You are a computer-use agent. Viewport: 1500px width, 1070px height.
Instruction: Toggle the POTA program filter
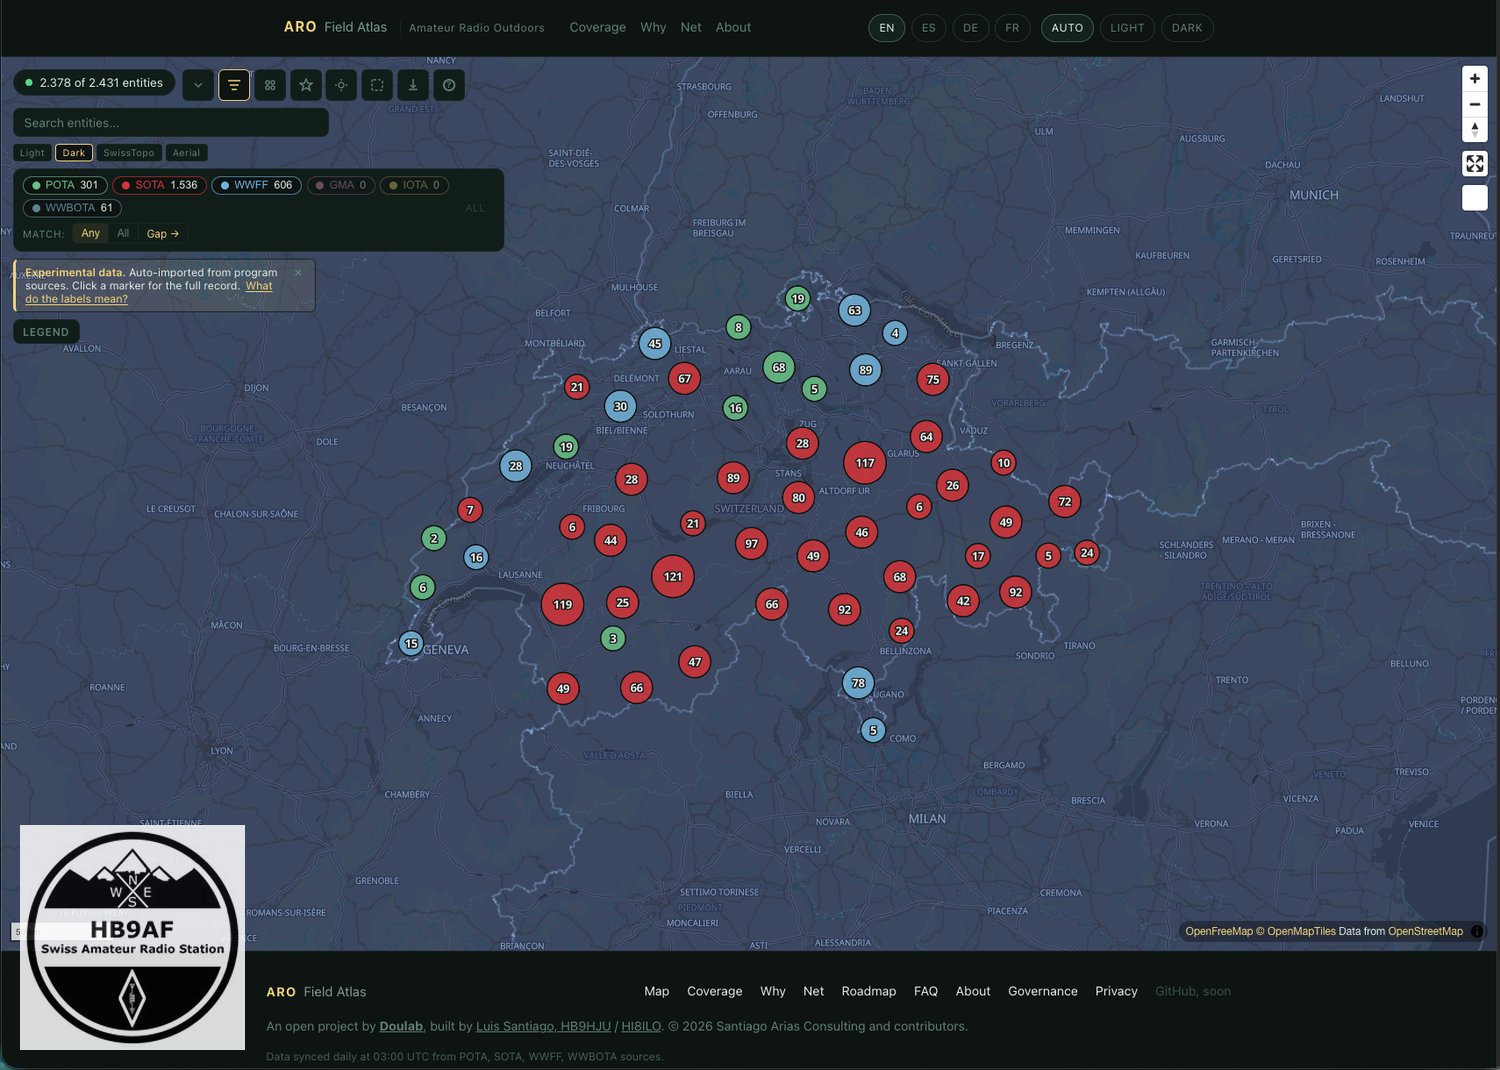coord(65,185)
